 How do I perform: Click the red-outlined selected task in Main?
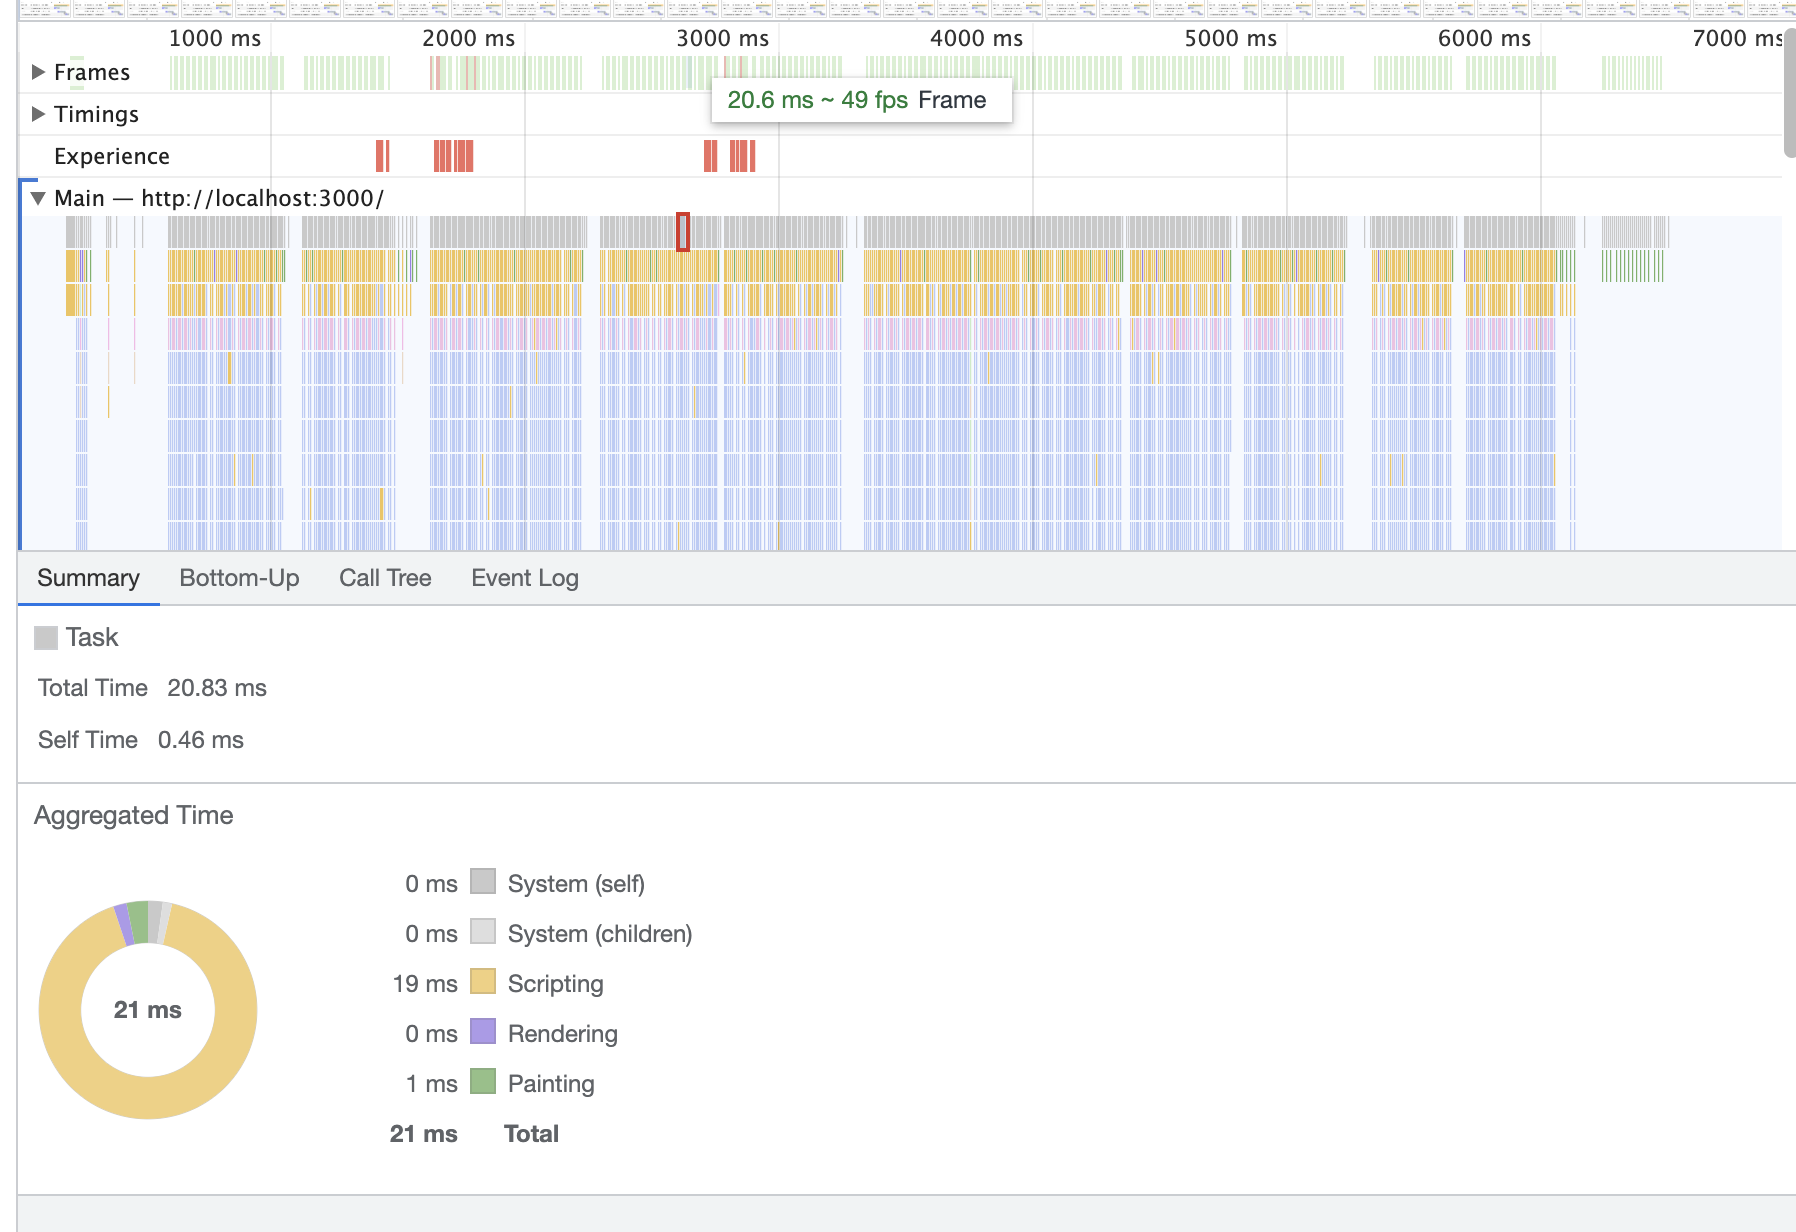click(683, 232)
